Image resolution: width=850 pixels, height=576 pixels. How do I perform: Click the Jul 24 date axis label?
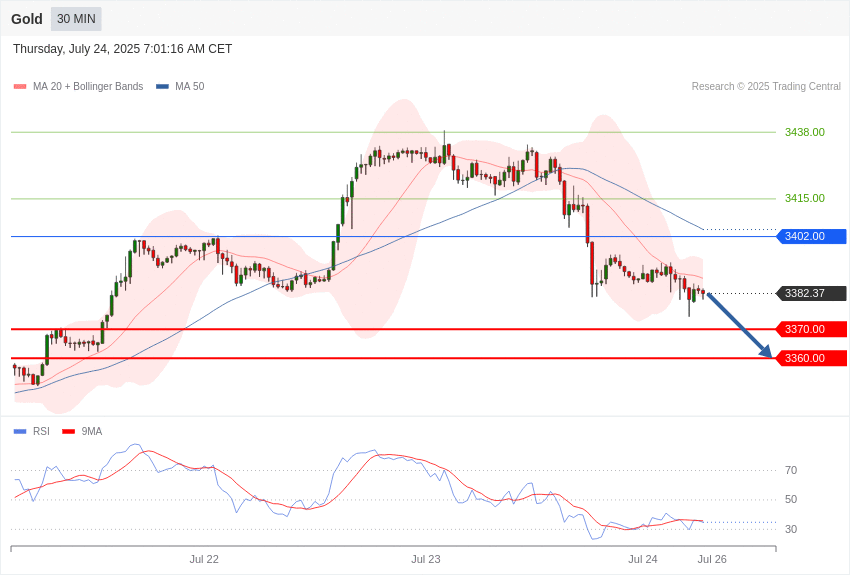click(x=642, y=559)
